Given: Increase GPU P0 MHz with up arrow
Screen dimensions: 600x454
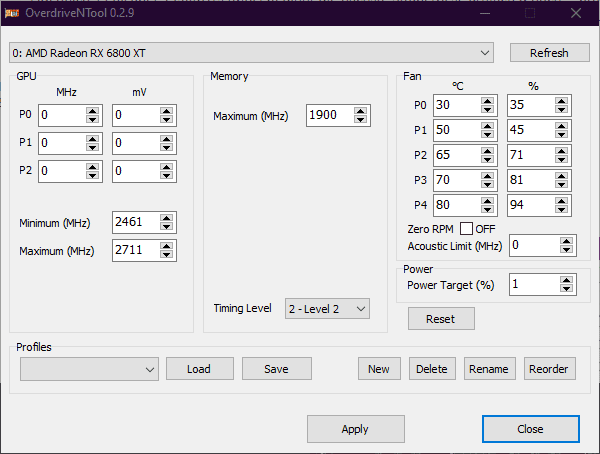Looking at the screenshot, I should click(x=93, y=110).
